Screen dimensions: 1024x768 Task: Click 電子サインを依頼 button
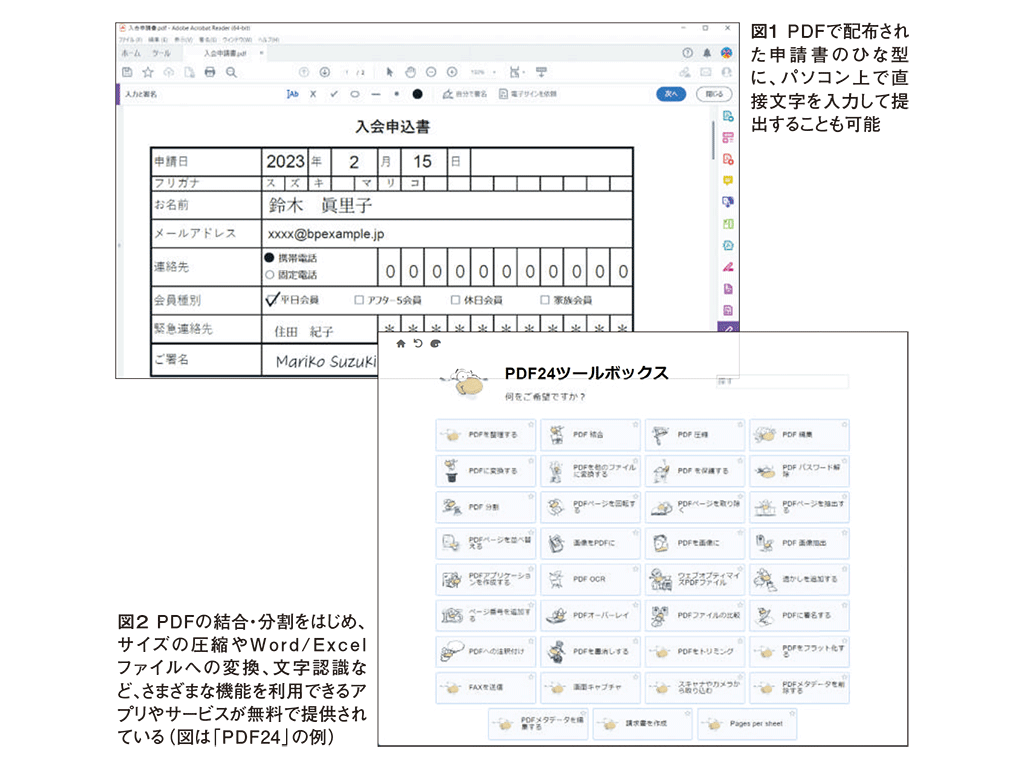pyautogui.click(x=528, y=94)
